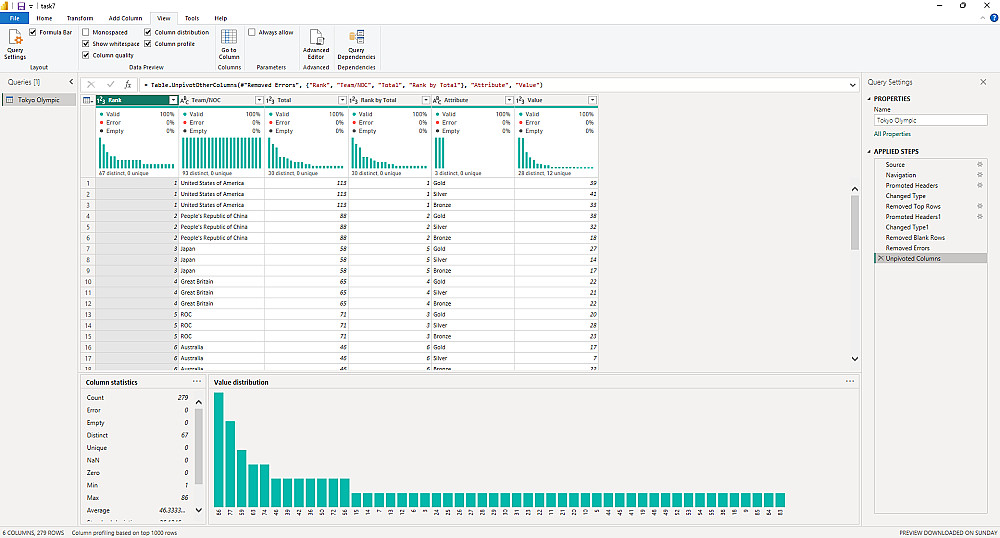Click the All Properties link
This screenshot has width=1000, height=538.
point(892,133)
